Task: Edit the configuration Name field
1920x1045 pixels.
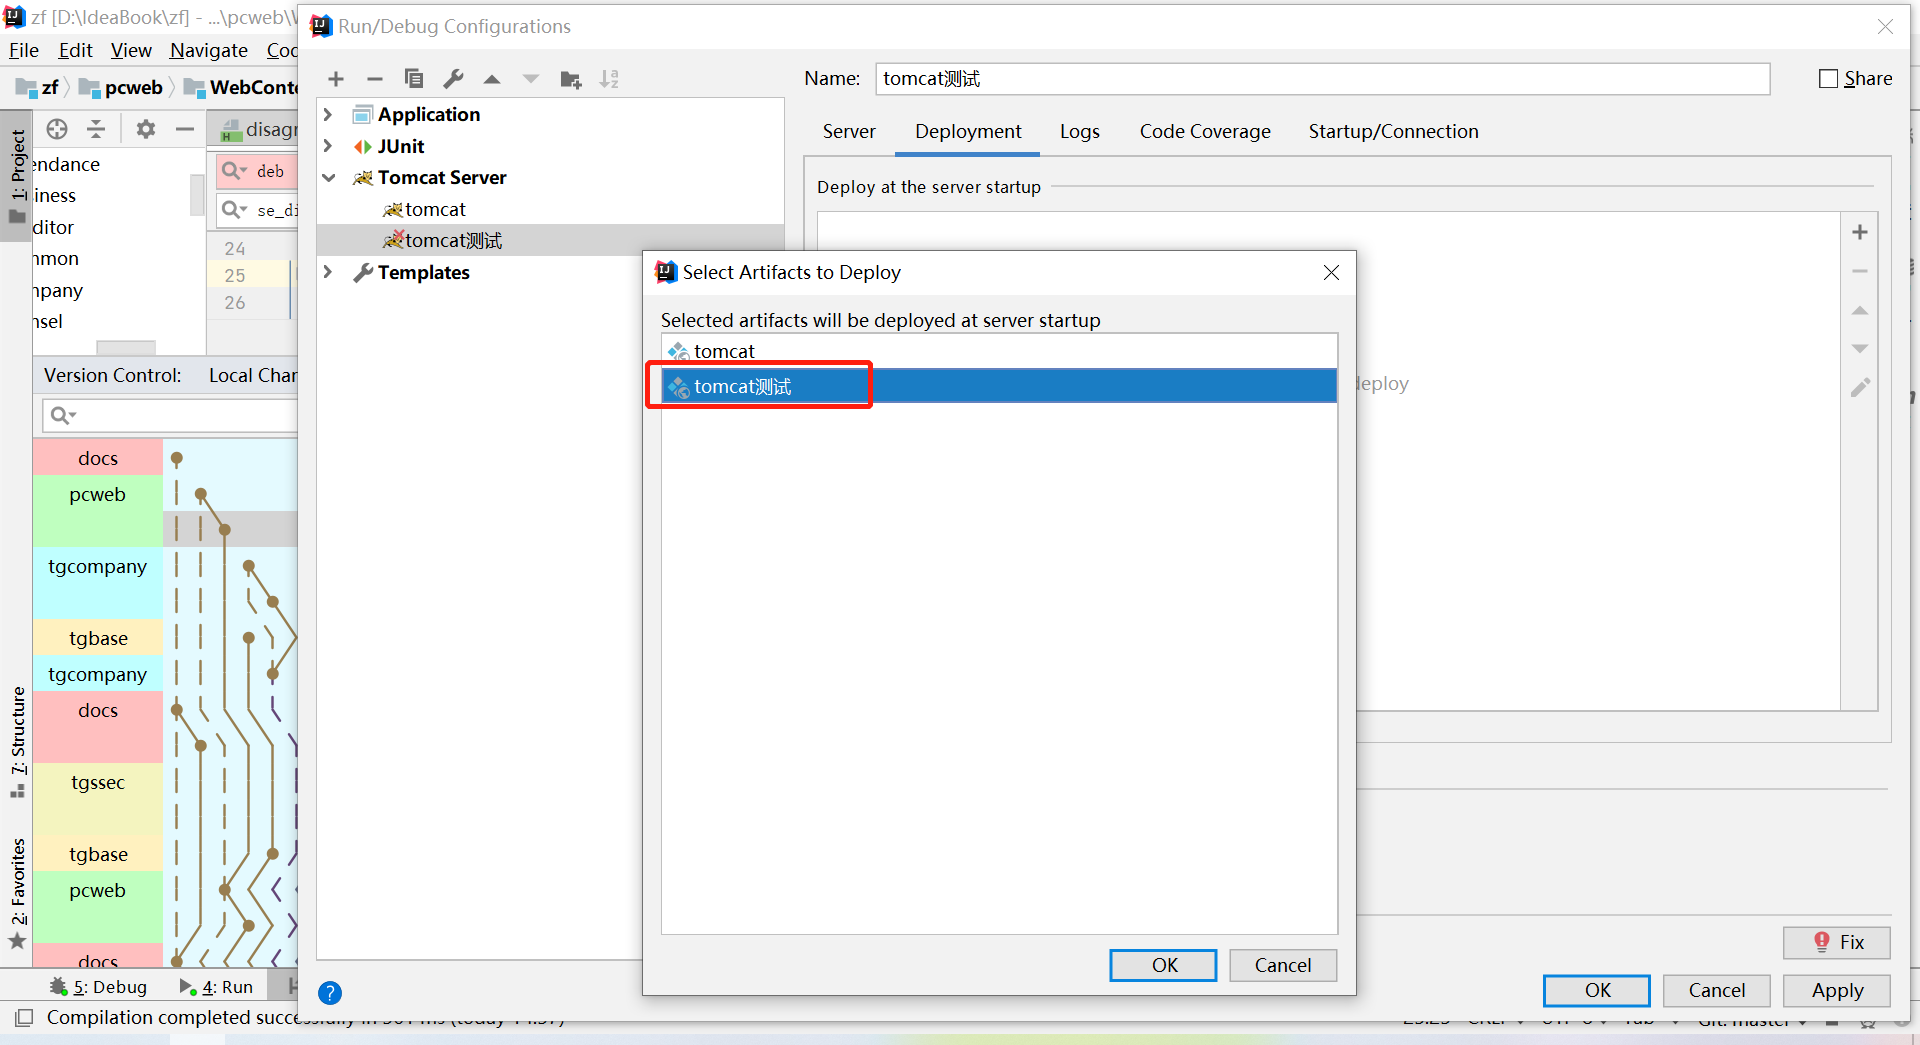Action: point(1322,78)
